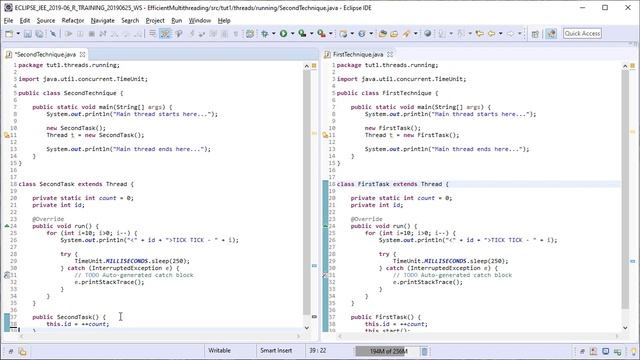Click the Open Perspective toolbar icon

(x=535, y=34)
